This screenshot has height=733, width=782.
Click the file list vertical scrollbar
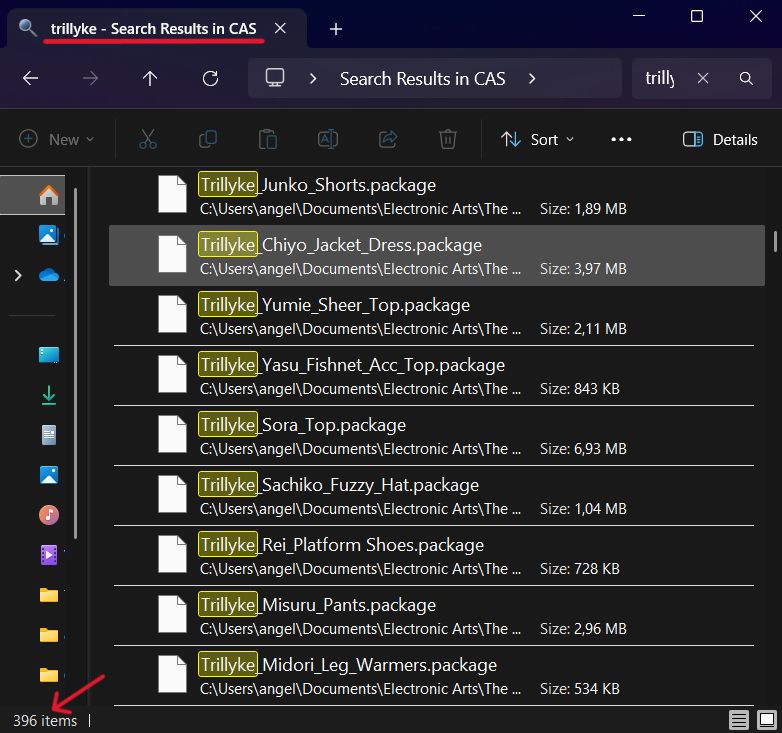tap(775, 241)
